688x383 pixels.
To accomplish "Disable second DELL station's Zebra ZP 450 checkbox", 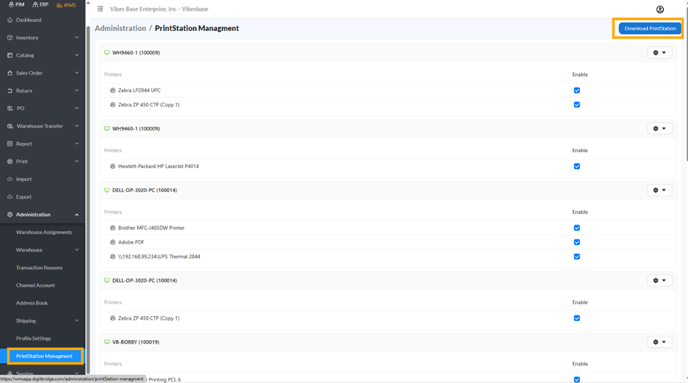I will [577, 318].
